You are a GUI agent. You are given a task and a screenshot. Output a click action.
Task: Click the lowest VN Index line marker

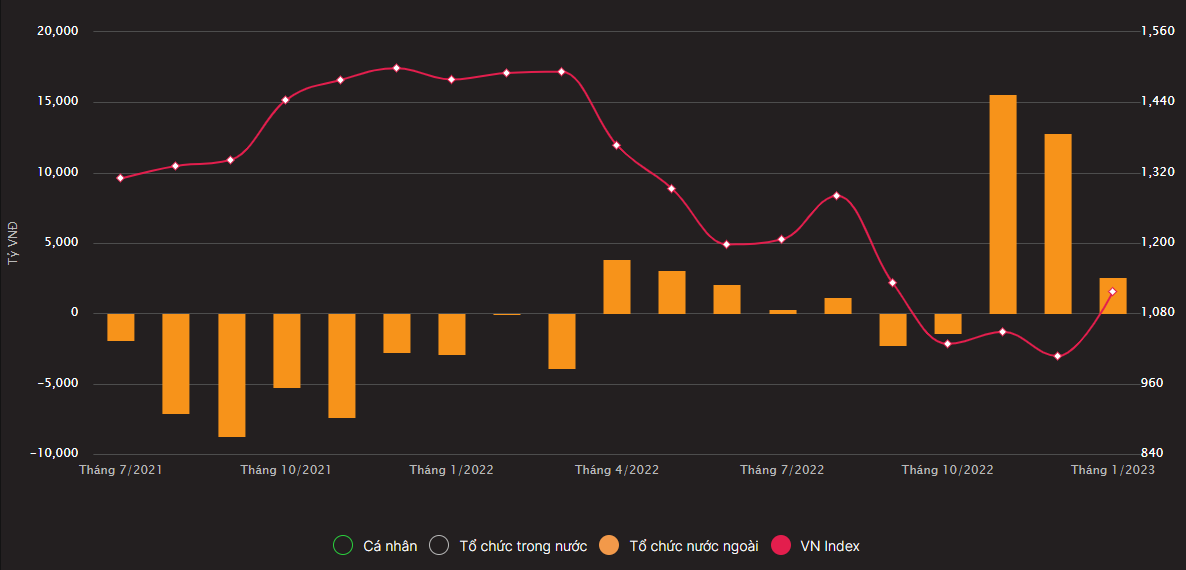tap(1058, 356)
